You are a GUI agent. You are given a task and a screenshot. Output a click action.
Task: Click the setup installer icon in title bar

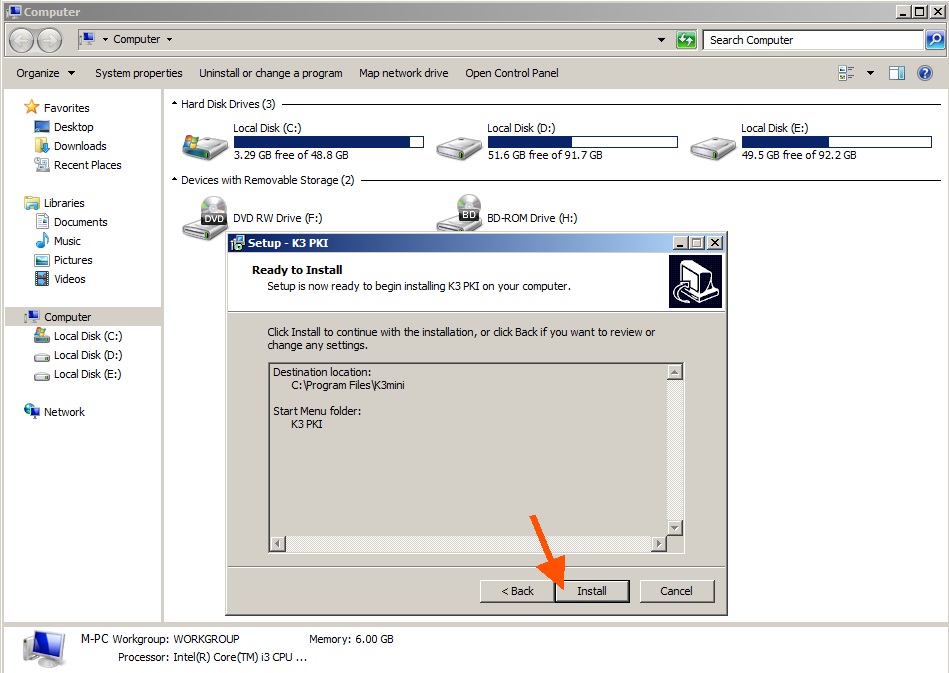[x=237, y=243]
